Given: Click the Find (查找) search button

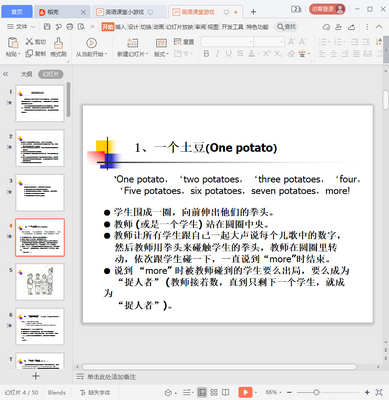Looking at the screenshot, I should pyautogui.click(x=287, y=27).
